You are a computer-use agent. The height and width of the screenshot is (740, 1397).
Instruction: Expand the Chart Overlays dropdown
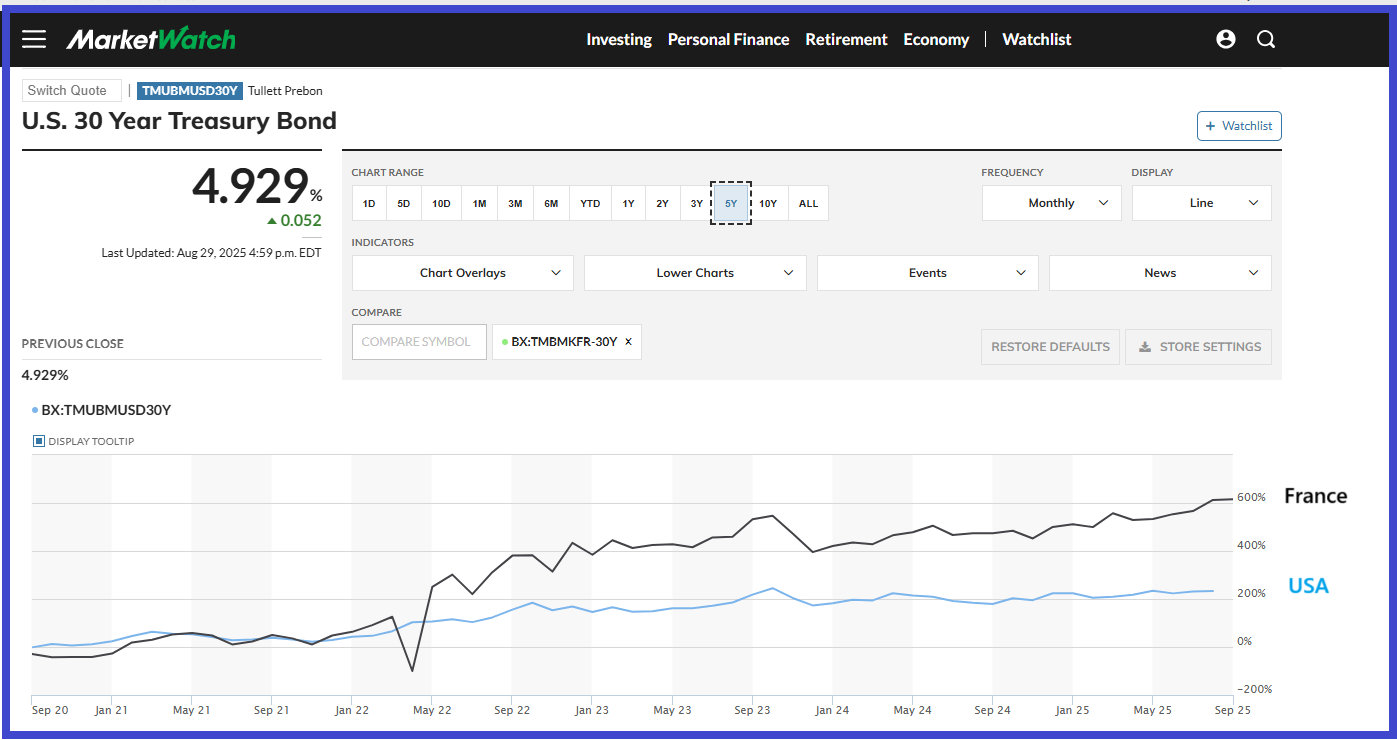(462, 273)
